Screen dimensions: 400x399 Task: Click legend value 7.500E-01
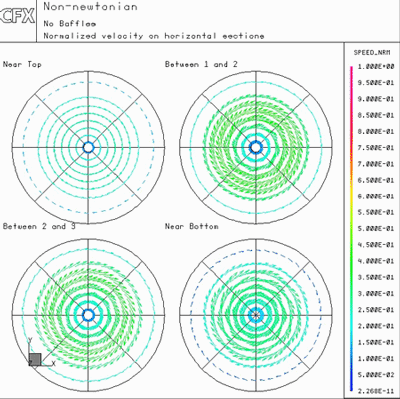click(x=376, y=148)
